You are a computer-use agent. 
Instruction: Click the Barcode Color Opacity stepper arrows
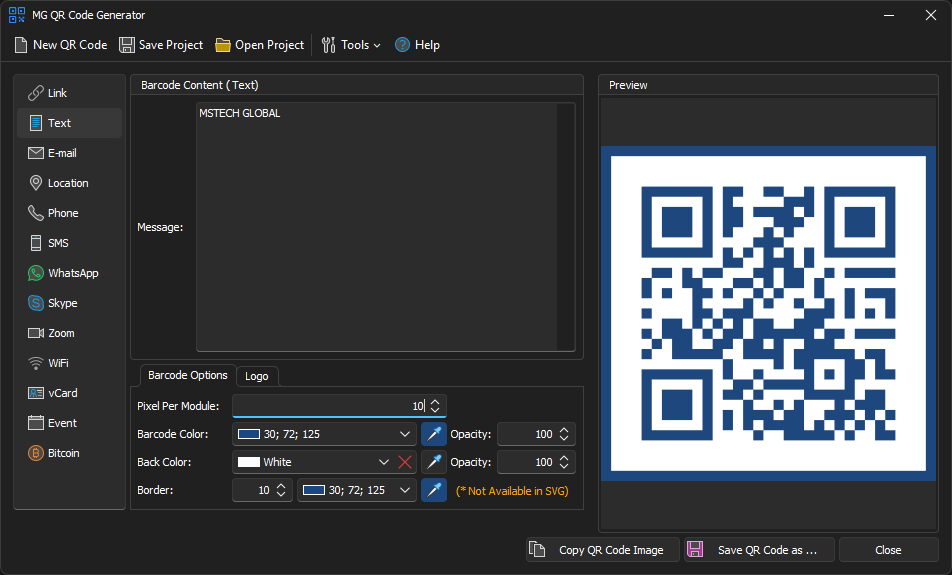tap(563, 434)
